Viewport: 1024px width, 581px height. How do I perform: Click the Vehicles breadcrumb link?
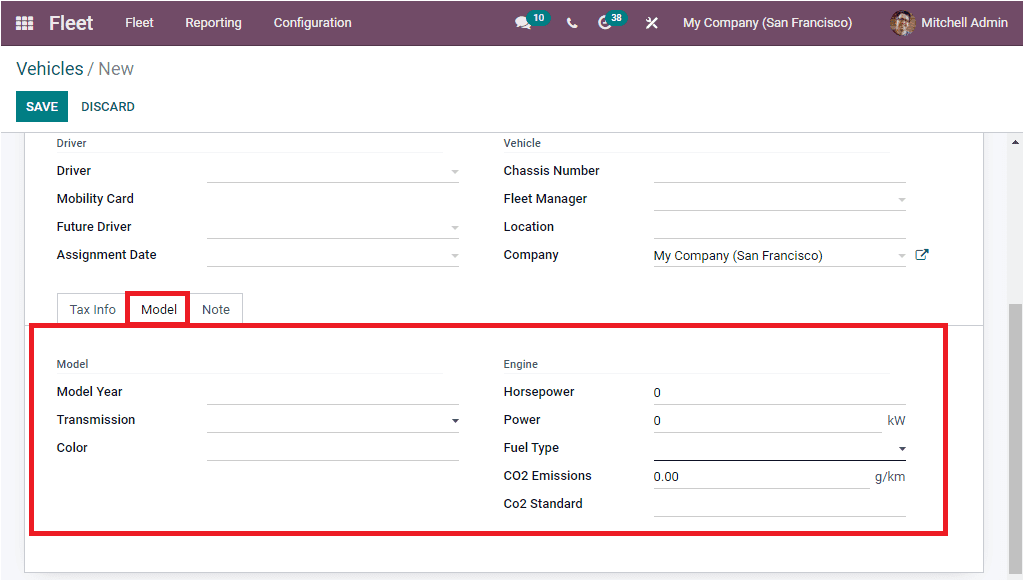(x=50, y=68)
